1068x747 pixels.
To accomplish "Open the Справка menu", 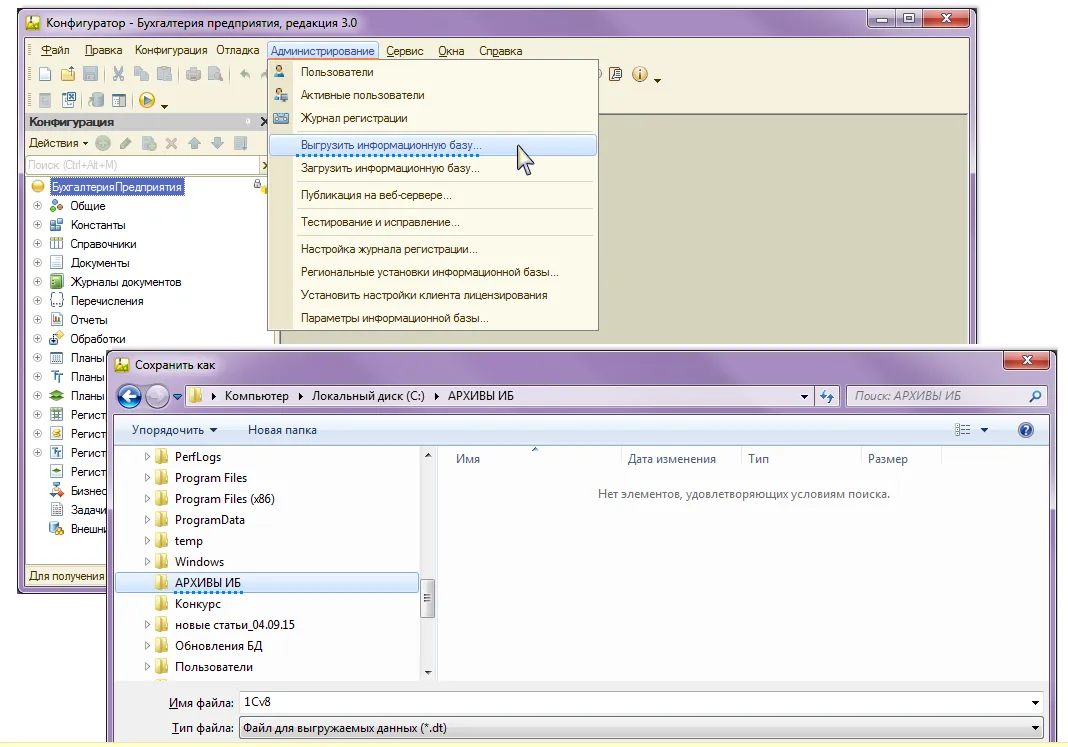I will click(x=501, y=50).
